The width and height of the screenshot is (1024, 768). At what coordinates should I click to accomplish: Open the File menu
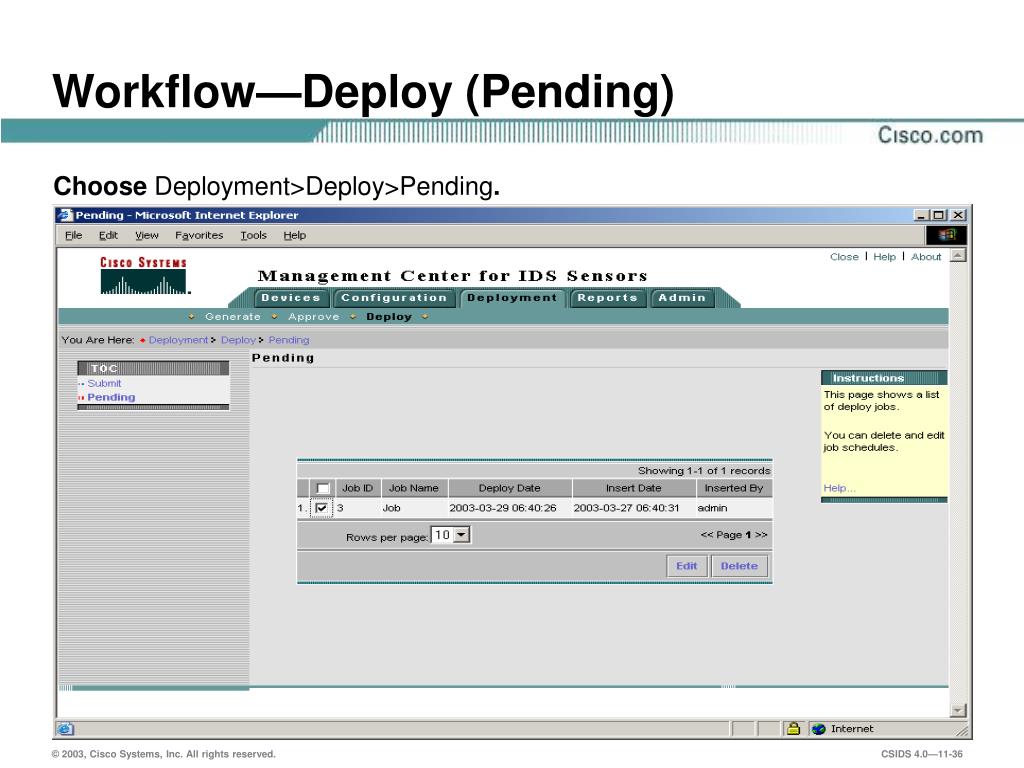74,235
